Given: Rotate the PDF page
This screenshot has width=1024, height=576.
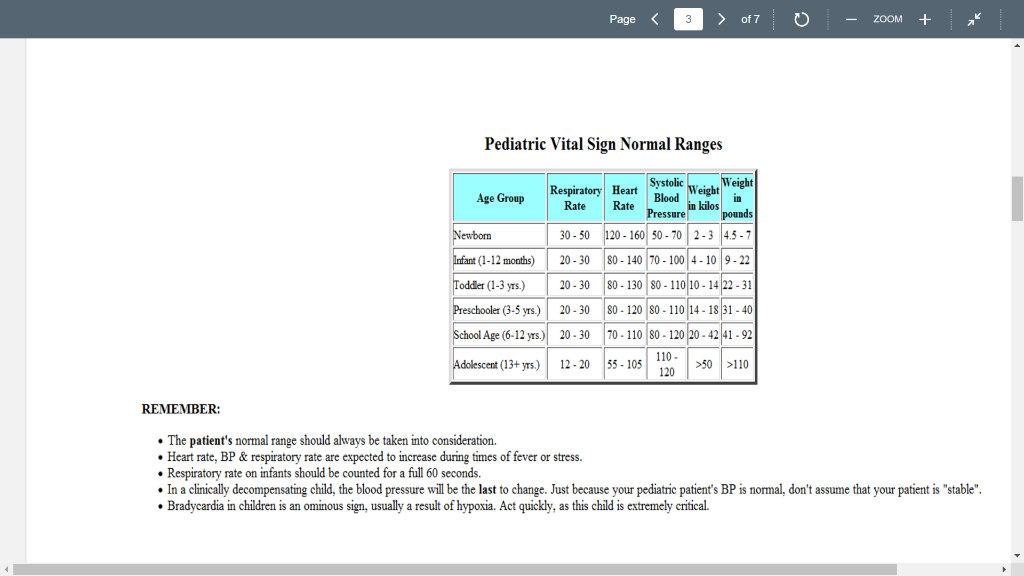Looking at the screenshot, I should (801, 18).
